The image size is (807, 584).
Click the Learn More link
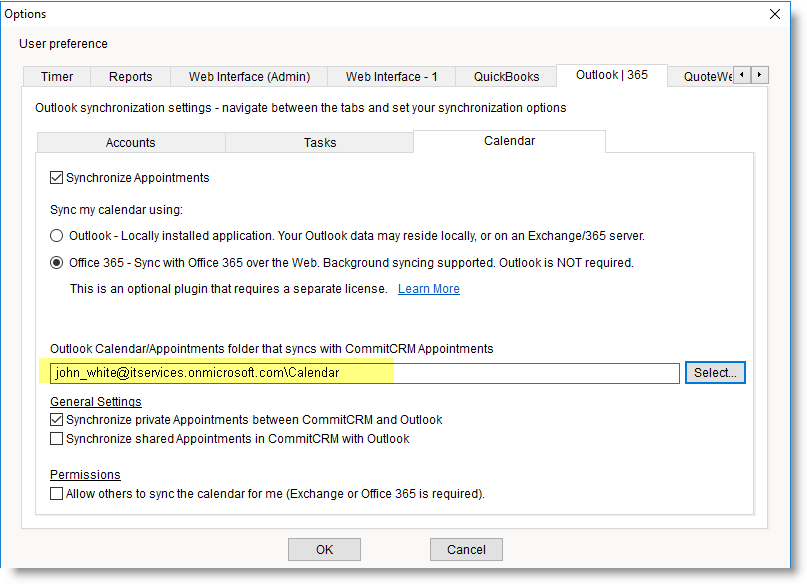point(428,289)
